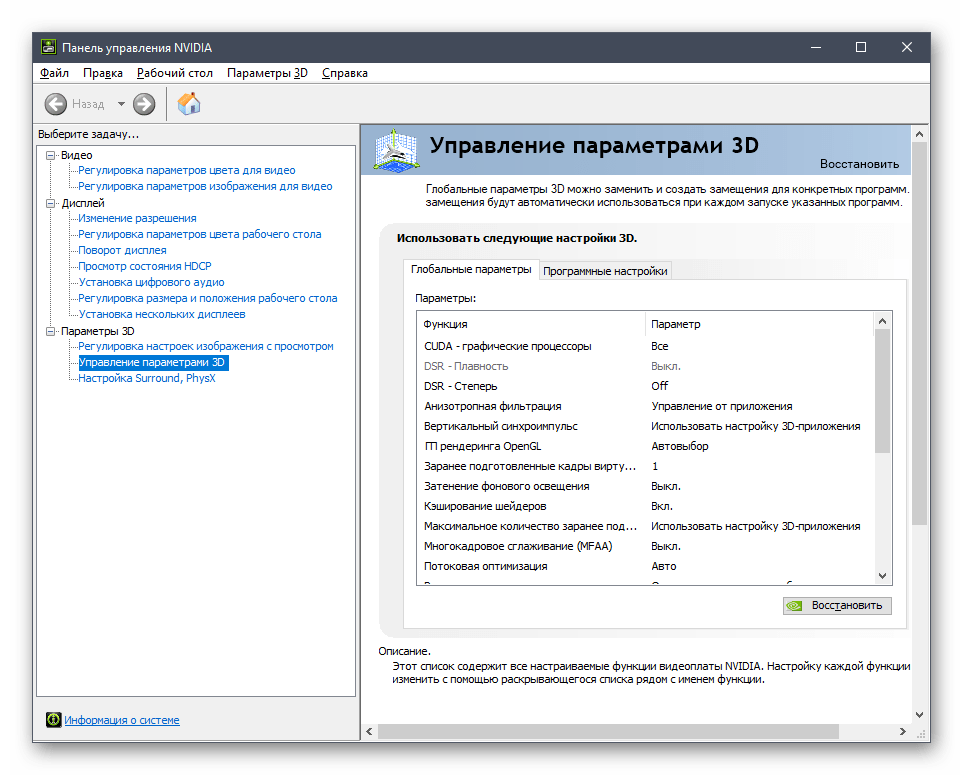Collapse the Параметры 3D tree node

50,331
